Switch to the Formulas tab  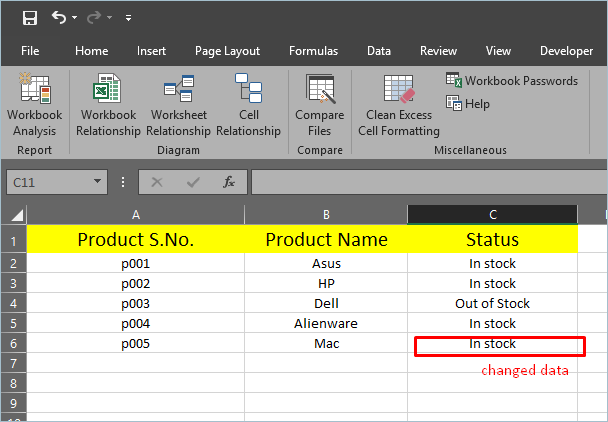(x=313, y=51)
